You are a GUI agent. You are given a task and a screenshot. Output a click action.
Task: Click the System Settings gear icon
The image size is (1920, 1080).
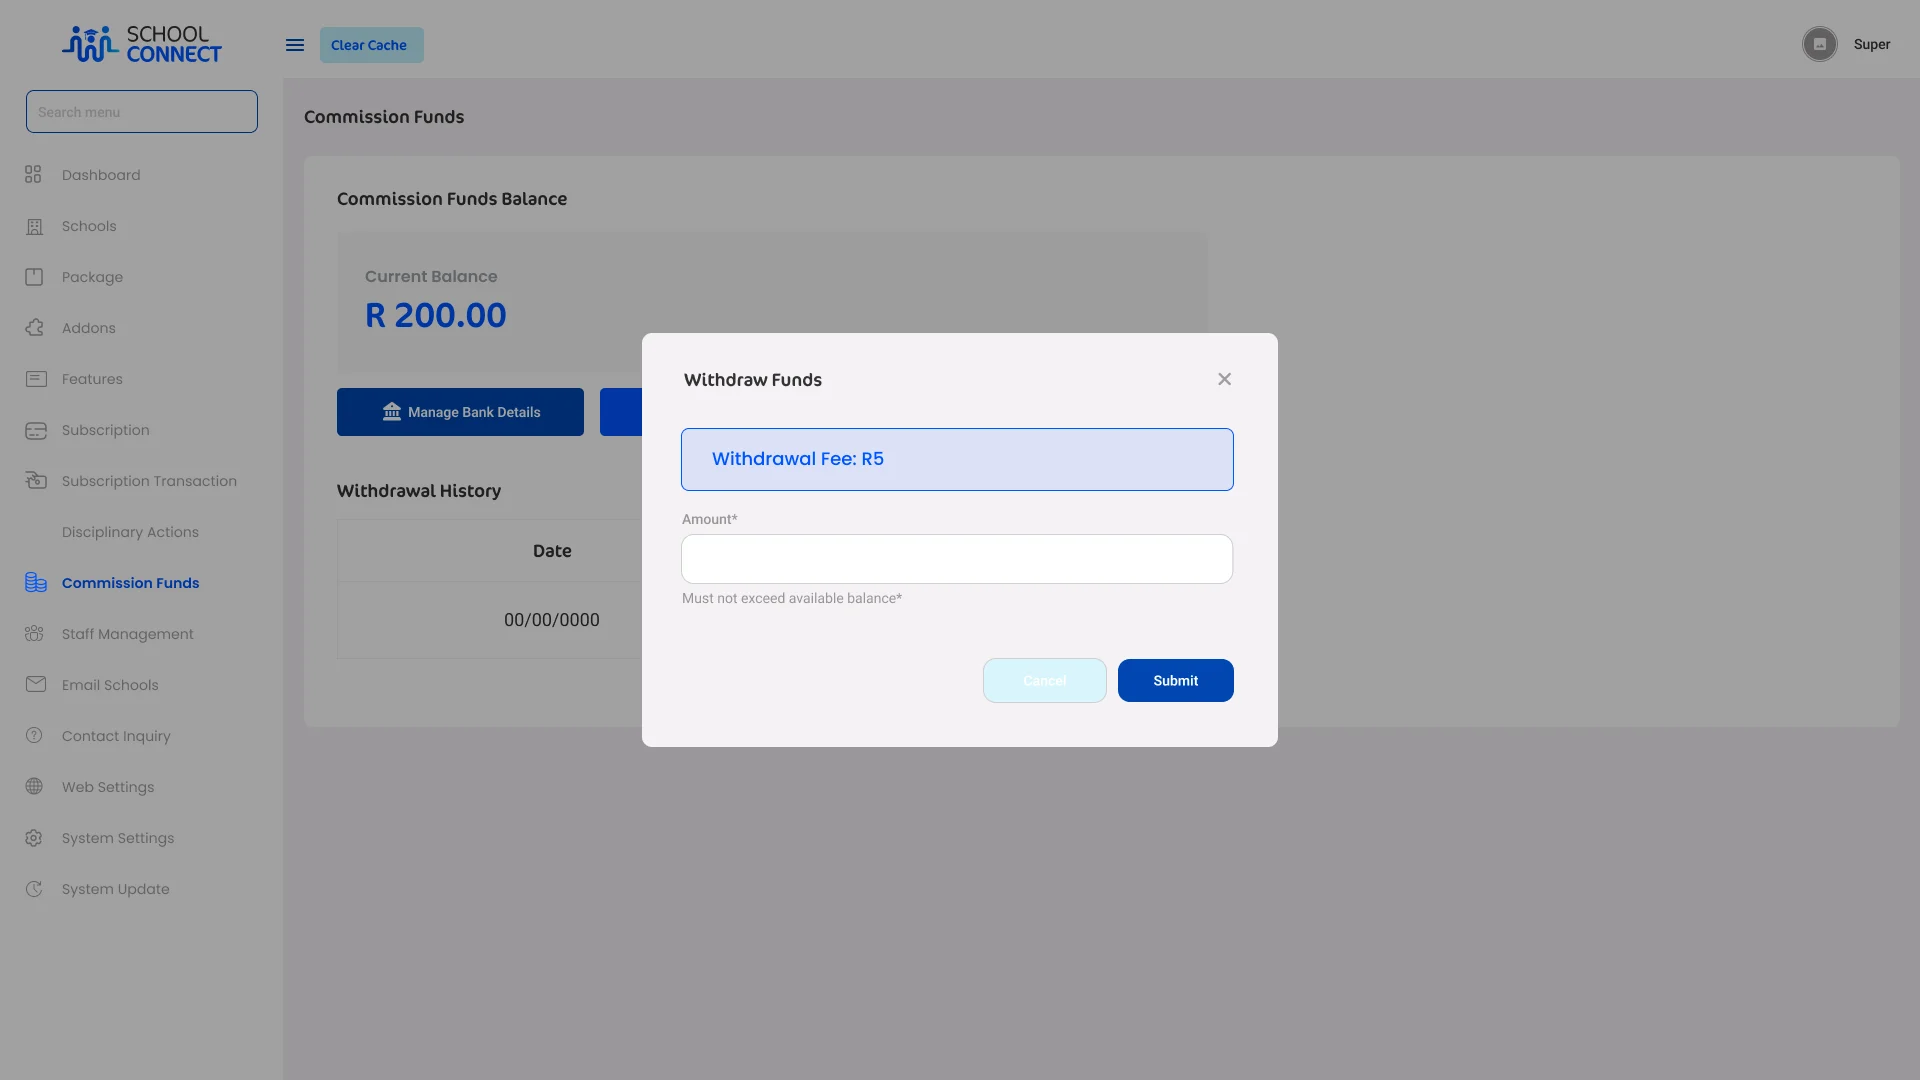click(x=34, y=838)
